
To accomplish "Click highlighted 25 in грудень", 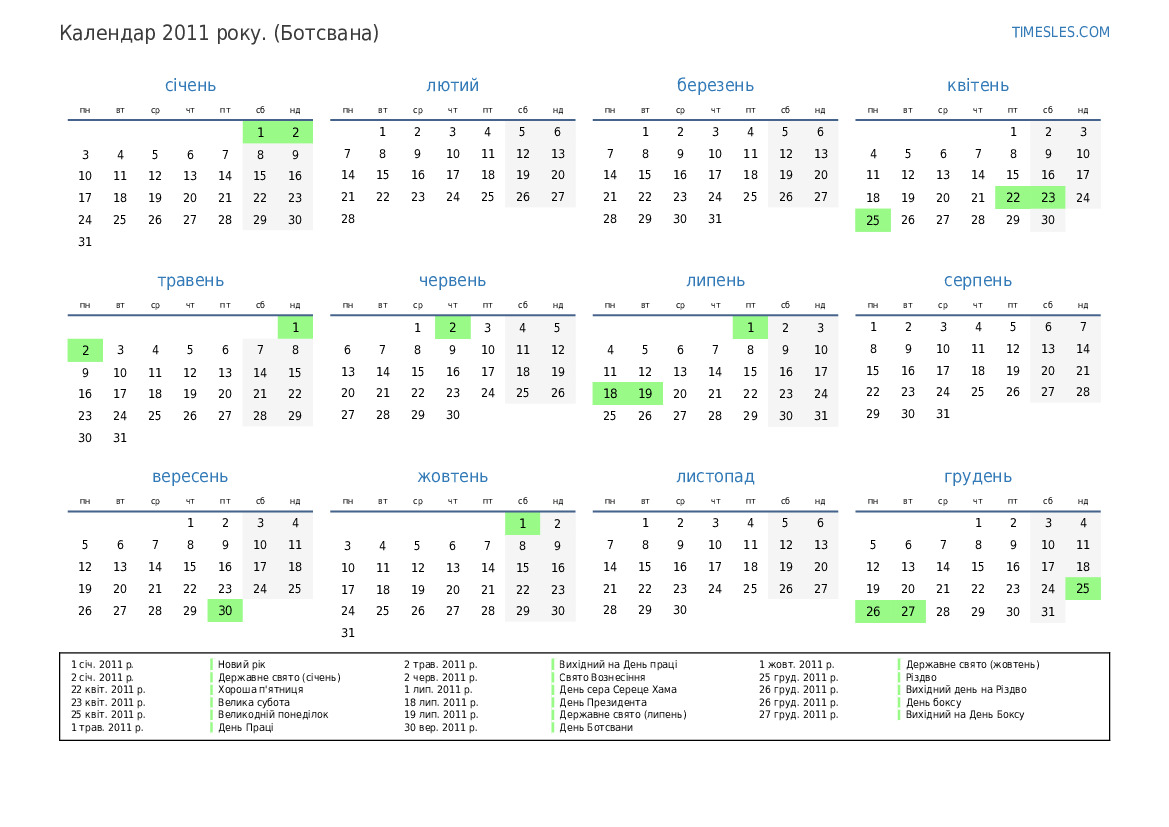I will 1083,589.
